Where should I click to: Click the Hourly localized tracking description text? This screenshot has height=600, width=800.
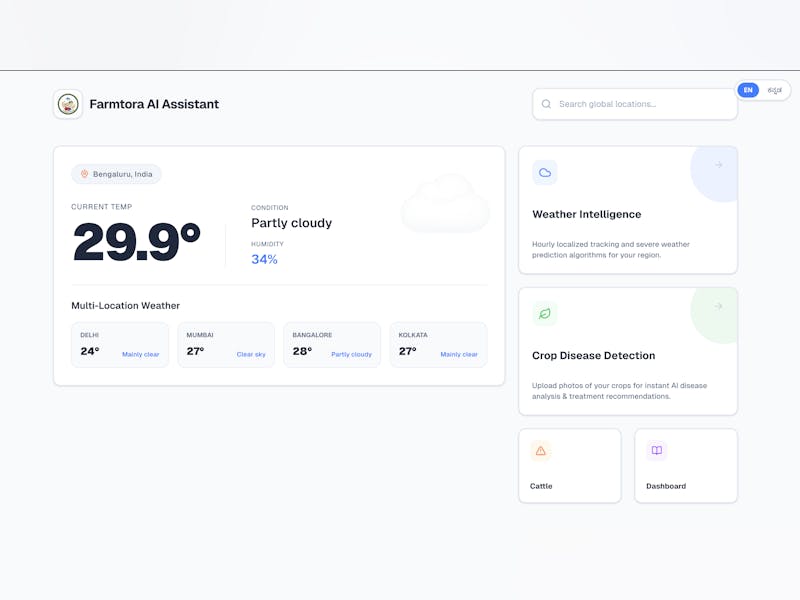pyautogui.click(x=611, y=249)
